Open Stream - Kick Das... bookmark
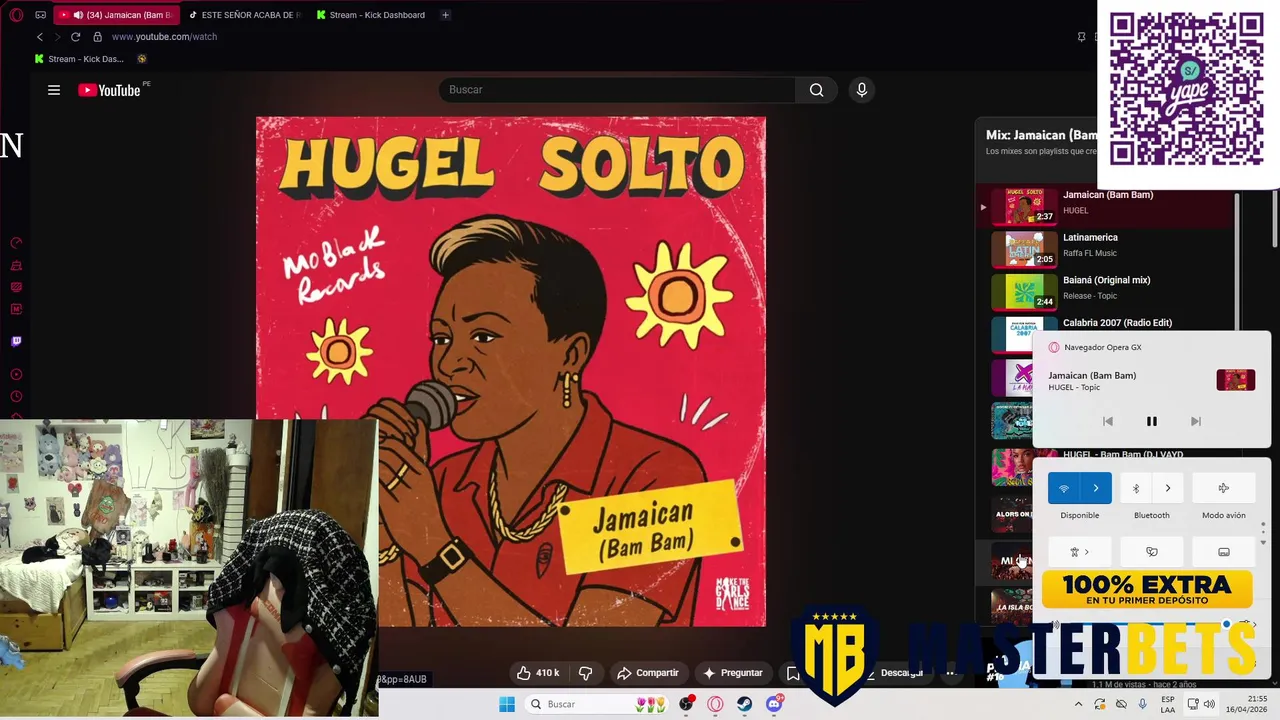The width and height of the screenshot is (1280, 720). [x=79, y=59]
